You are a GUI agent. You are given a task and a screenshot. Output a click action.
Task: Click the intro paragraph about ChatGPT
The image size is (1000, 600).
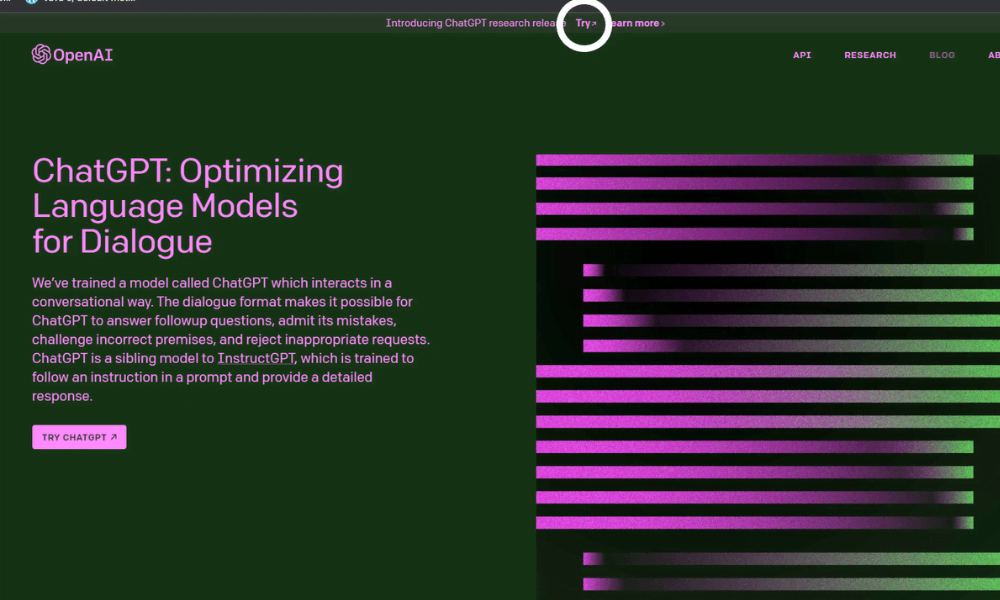[230, 339]
